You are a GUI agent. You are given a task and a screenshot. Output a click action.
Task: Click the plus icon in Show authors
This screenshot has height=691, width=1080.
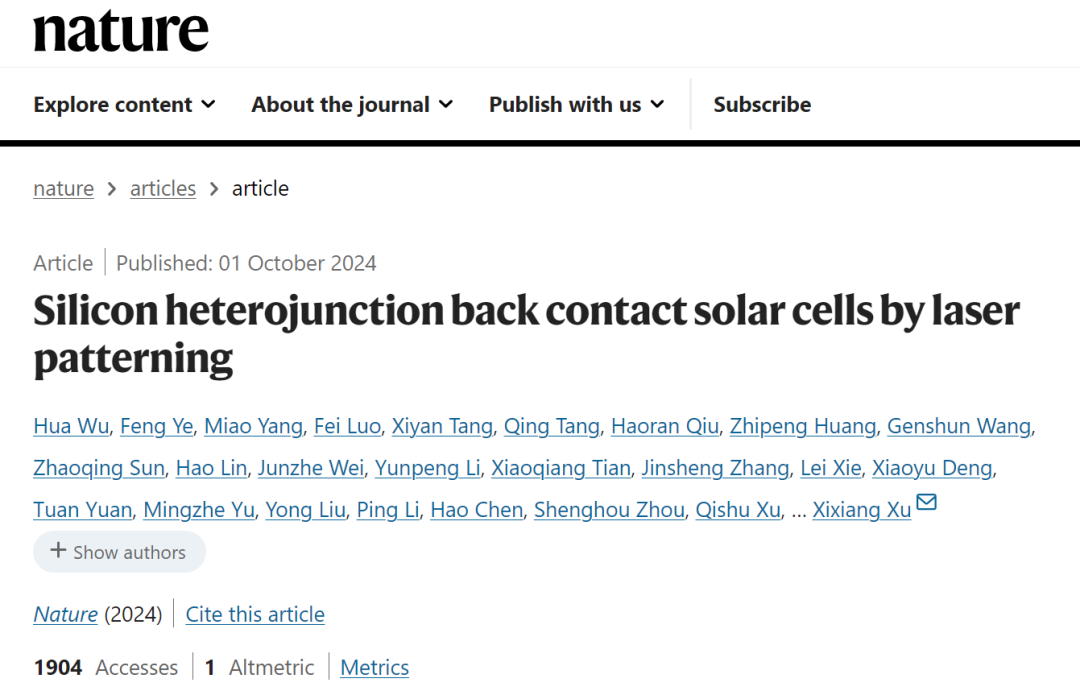[59, 550]
